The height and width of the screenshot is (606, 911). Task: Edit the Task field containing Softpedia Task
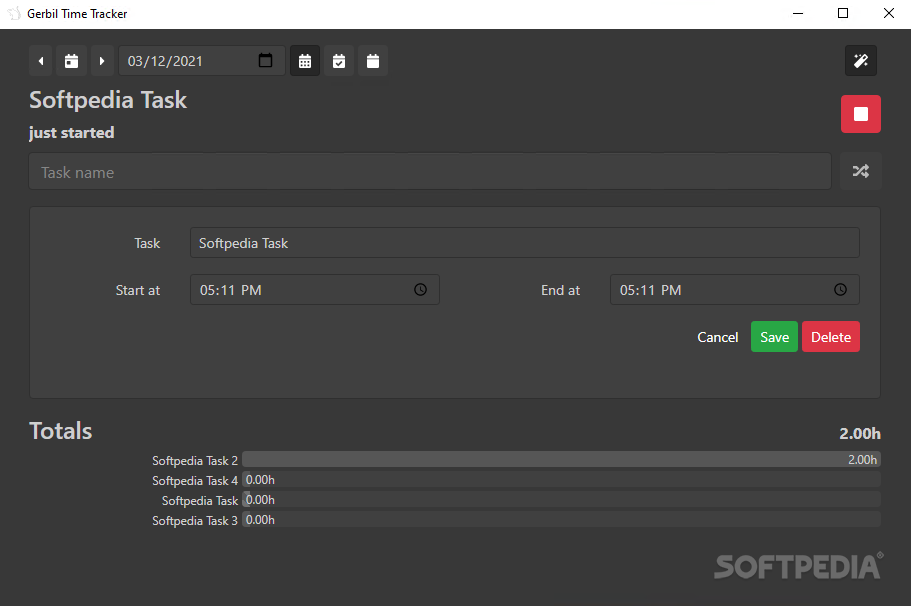point(525,243)
